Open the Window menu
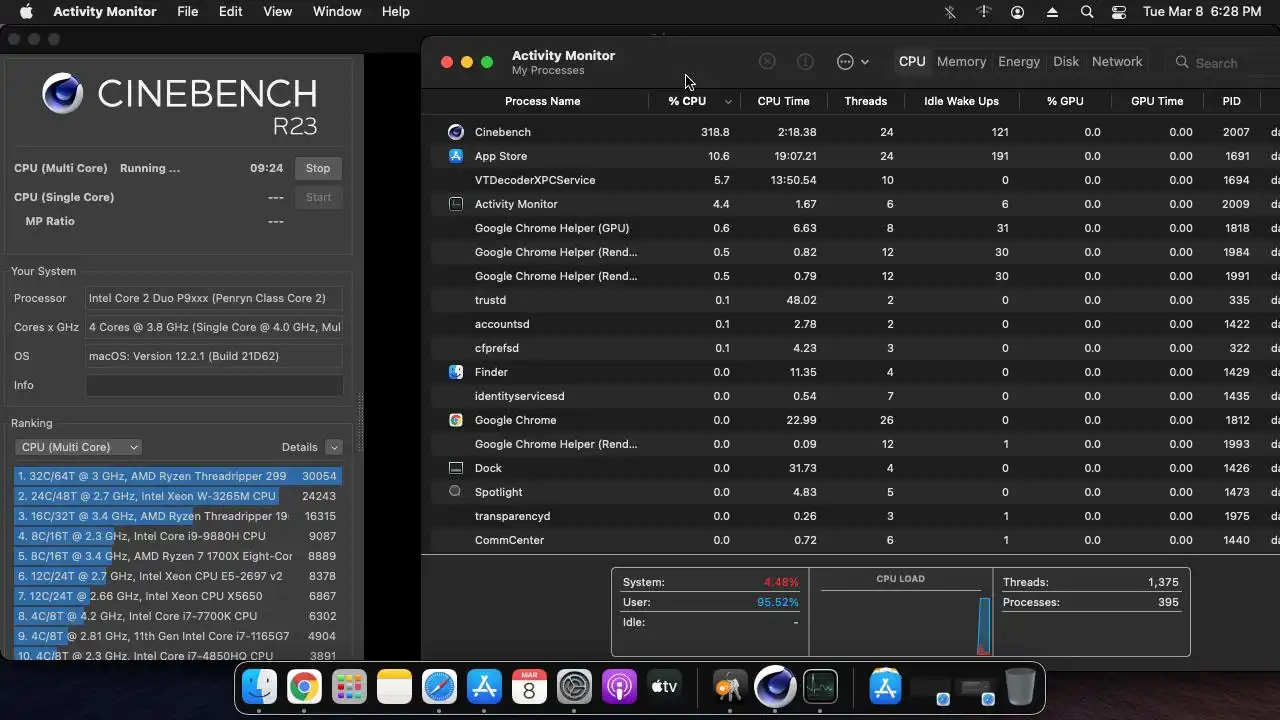The image size is (1280, 720). [x=337, y=12]
